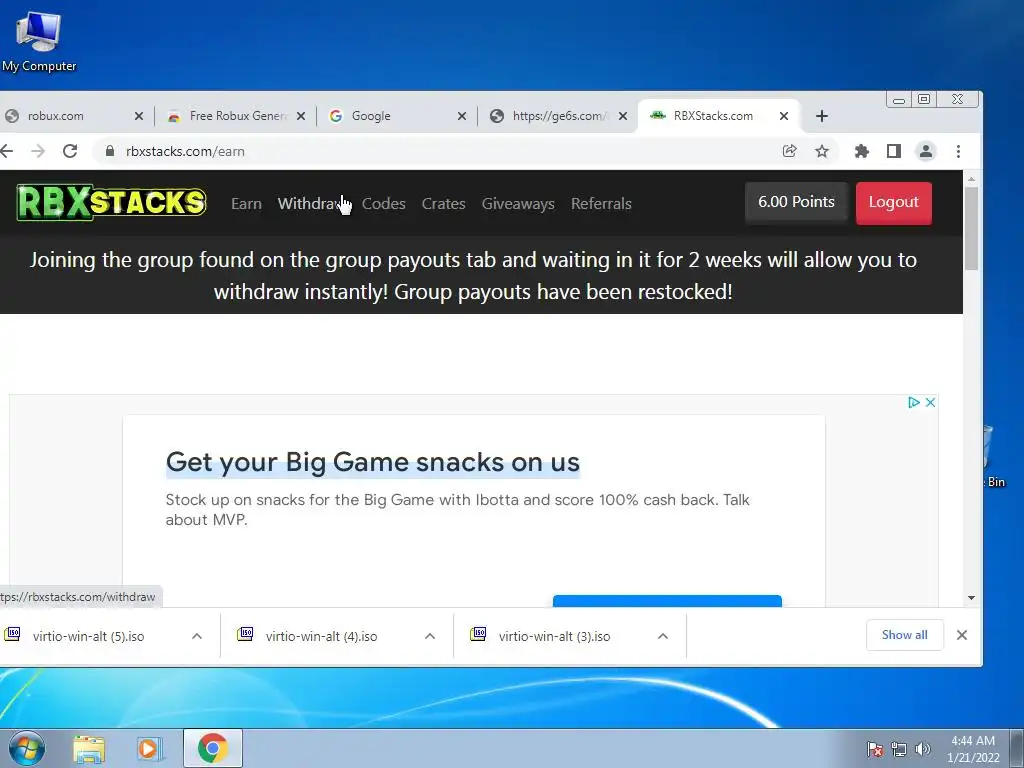Close the ge6s.com tab

coord(623,116)
